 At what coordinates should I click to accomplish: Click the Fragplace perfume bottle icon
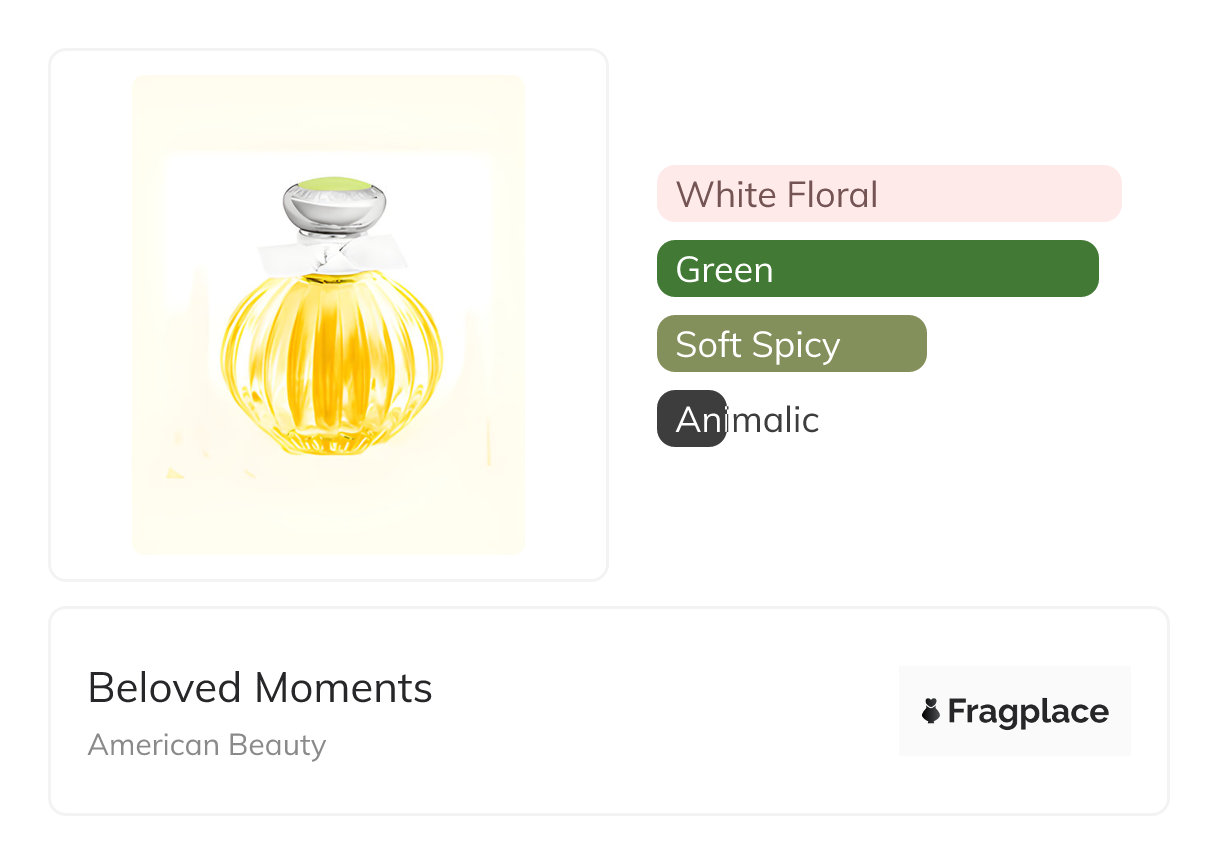click(931, 712)
